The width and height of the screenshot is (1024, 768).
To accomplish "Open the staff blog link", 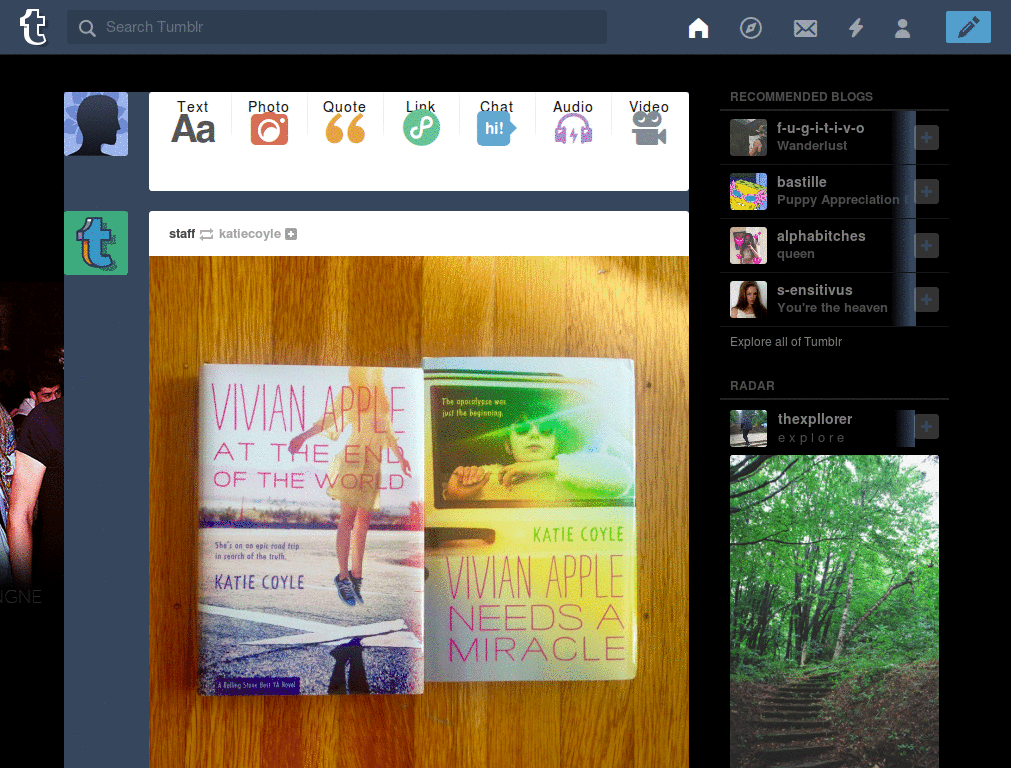I will click(182, 234).
